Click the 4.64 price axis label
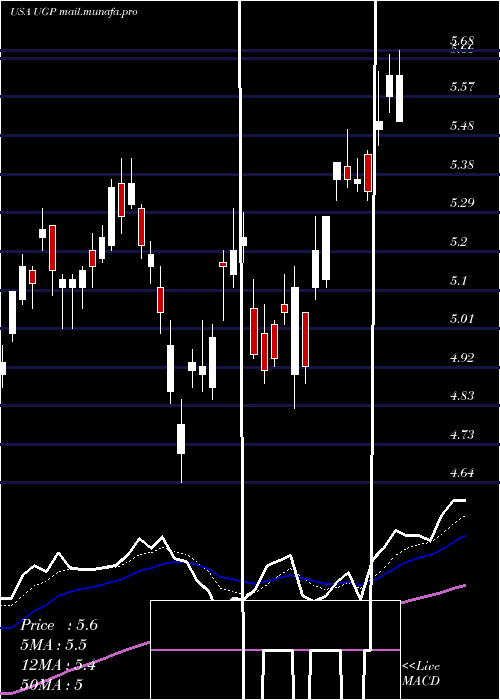The width and height of the screenshot is (500, 700). (462, 473)
